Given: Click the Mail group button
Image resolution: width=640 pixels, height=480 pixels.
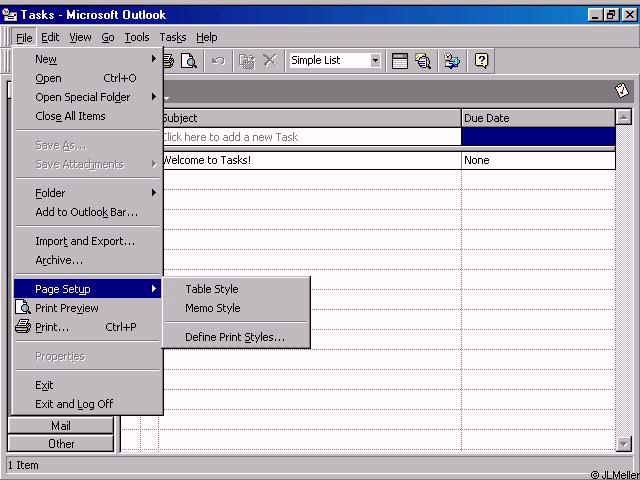Looking at the screenshot, I should [61, 426].
